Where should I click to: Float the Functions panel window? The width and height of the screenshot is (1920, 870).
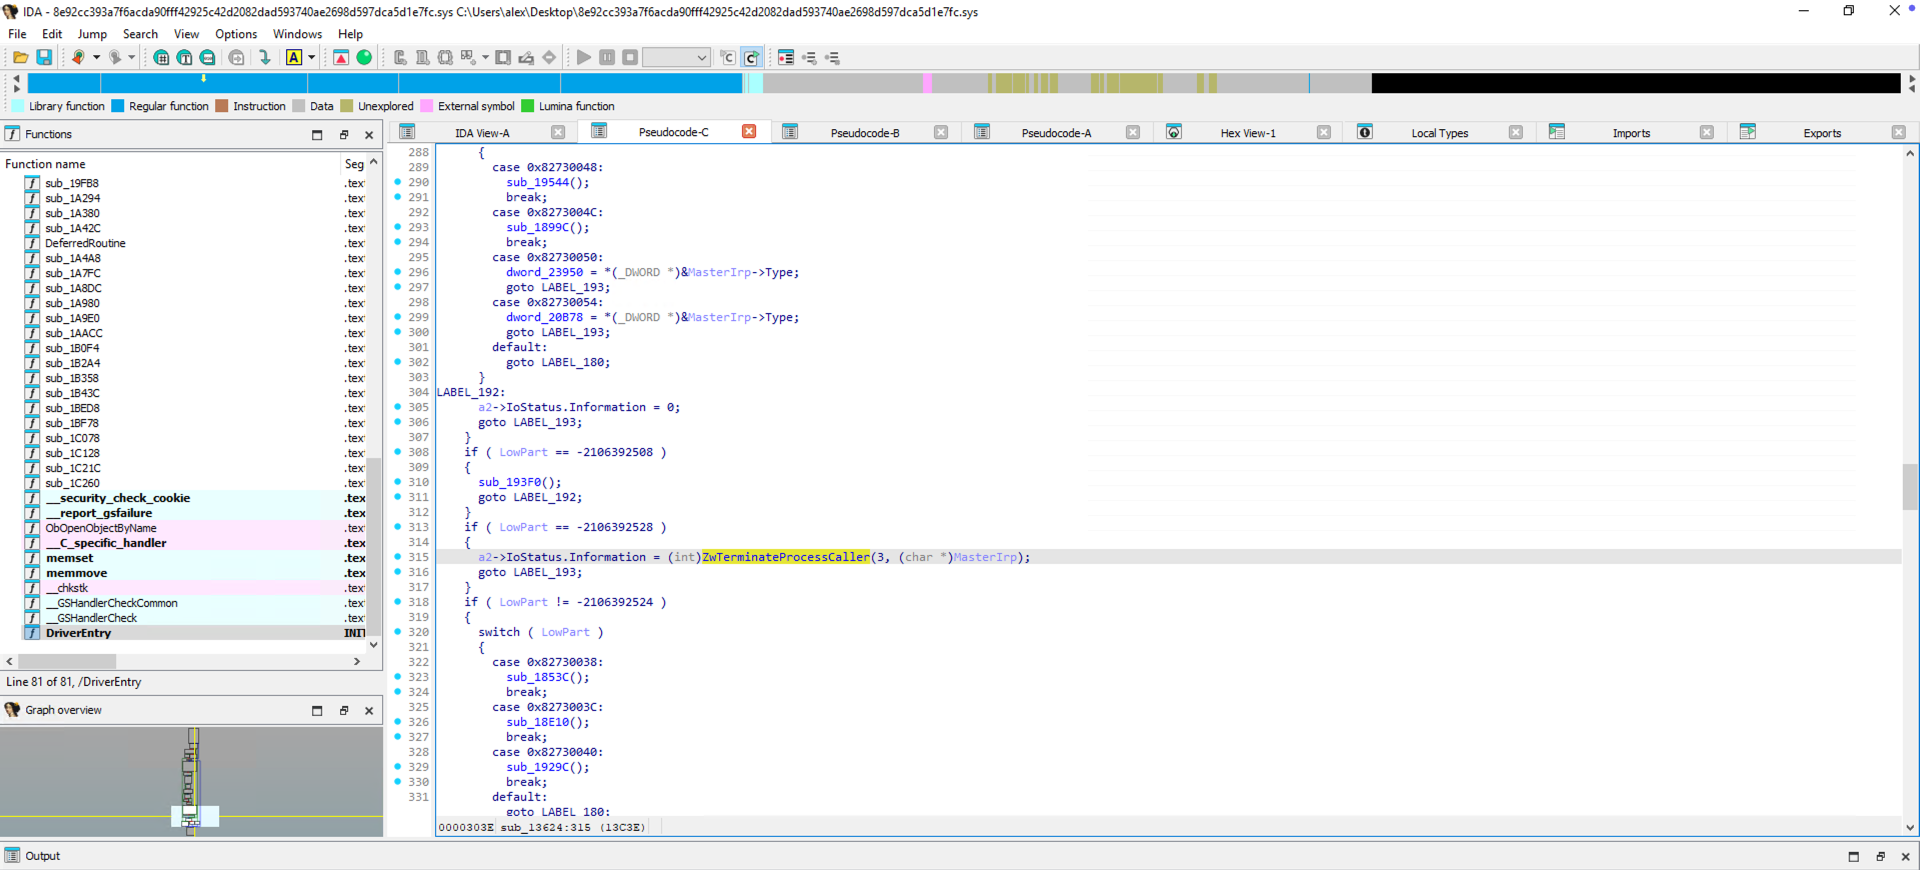[343, 135]
